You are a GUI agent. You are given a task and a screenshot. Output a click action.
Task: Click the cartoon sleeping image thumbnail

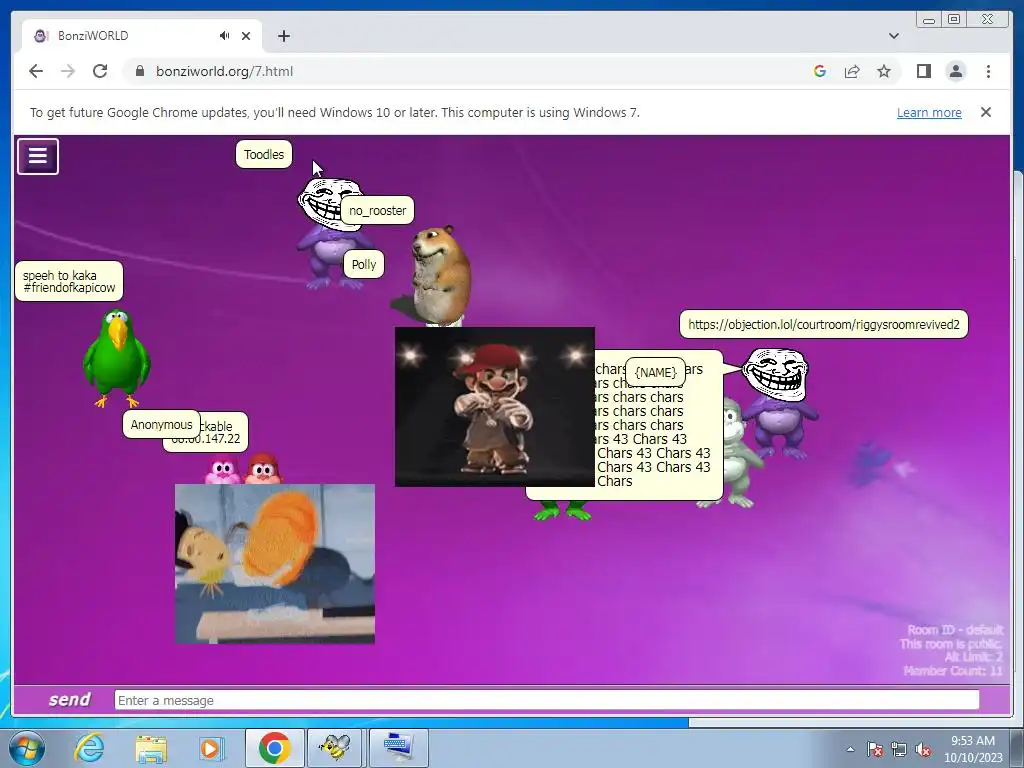pyautogui.click(x=275, y=564)
